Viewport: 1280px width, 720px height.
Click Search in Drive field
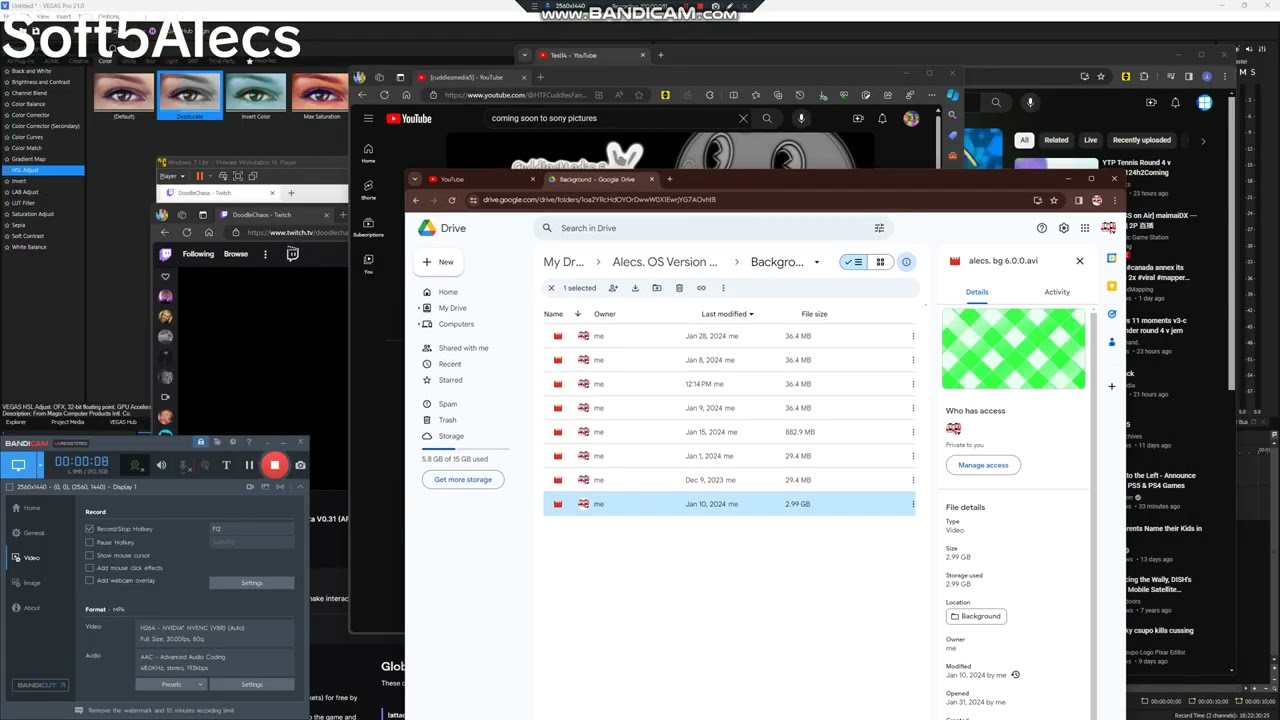(x=712, y=228)
